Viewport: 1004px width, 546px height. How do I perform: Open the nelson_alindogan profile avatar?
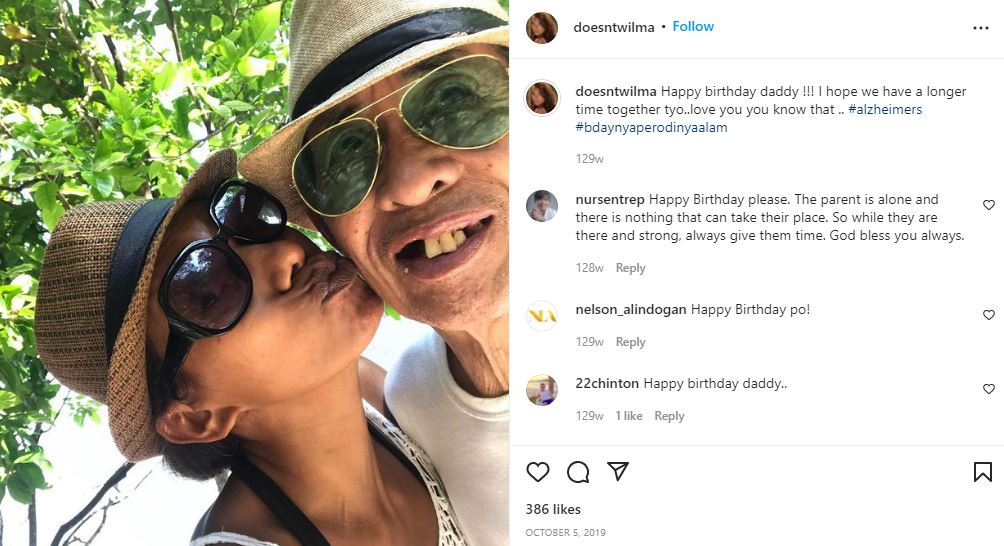(x=542, y=316)
